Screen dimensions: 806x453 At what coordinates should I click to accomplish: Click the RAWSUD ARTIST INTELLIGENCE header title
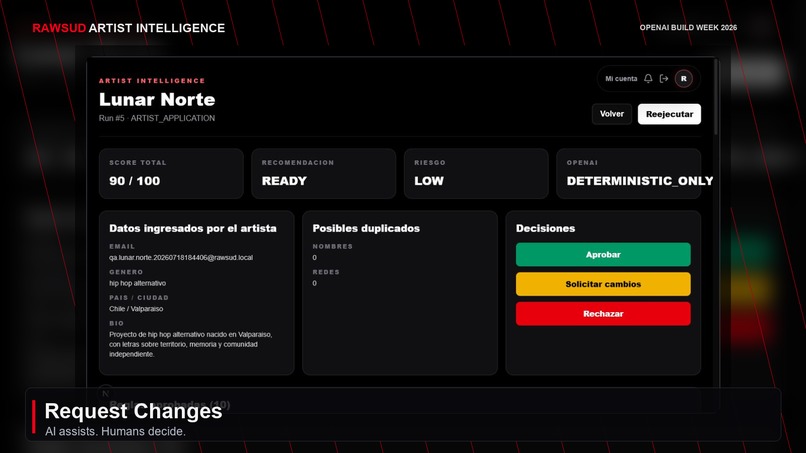coord(129,28)
